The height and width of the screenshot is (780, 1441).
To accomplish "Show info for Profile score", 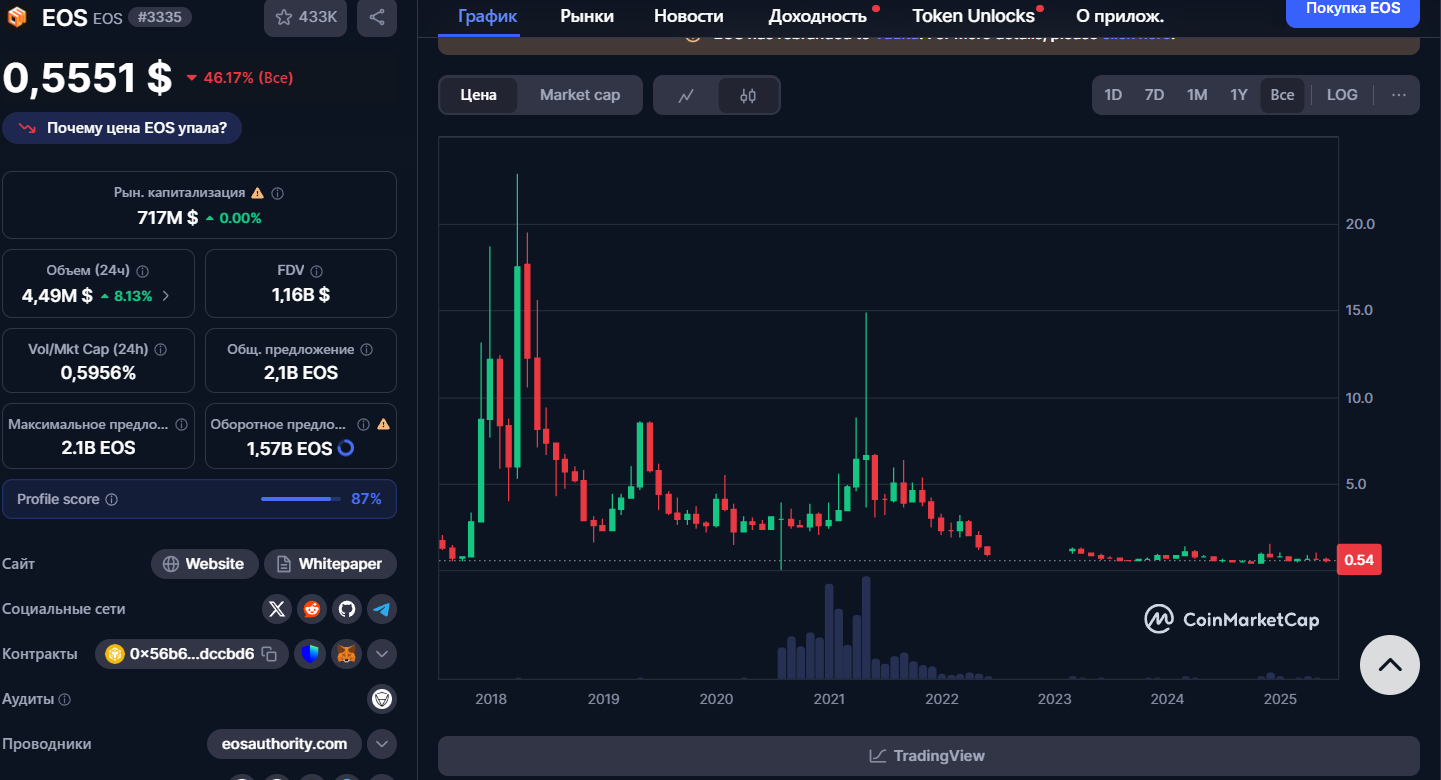I will coord(112,499).
